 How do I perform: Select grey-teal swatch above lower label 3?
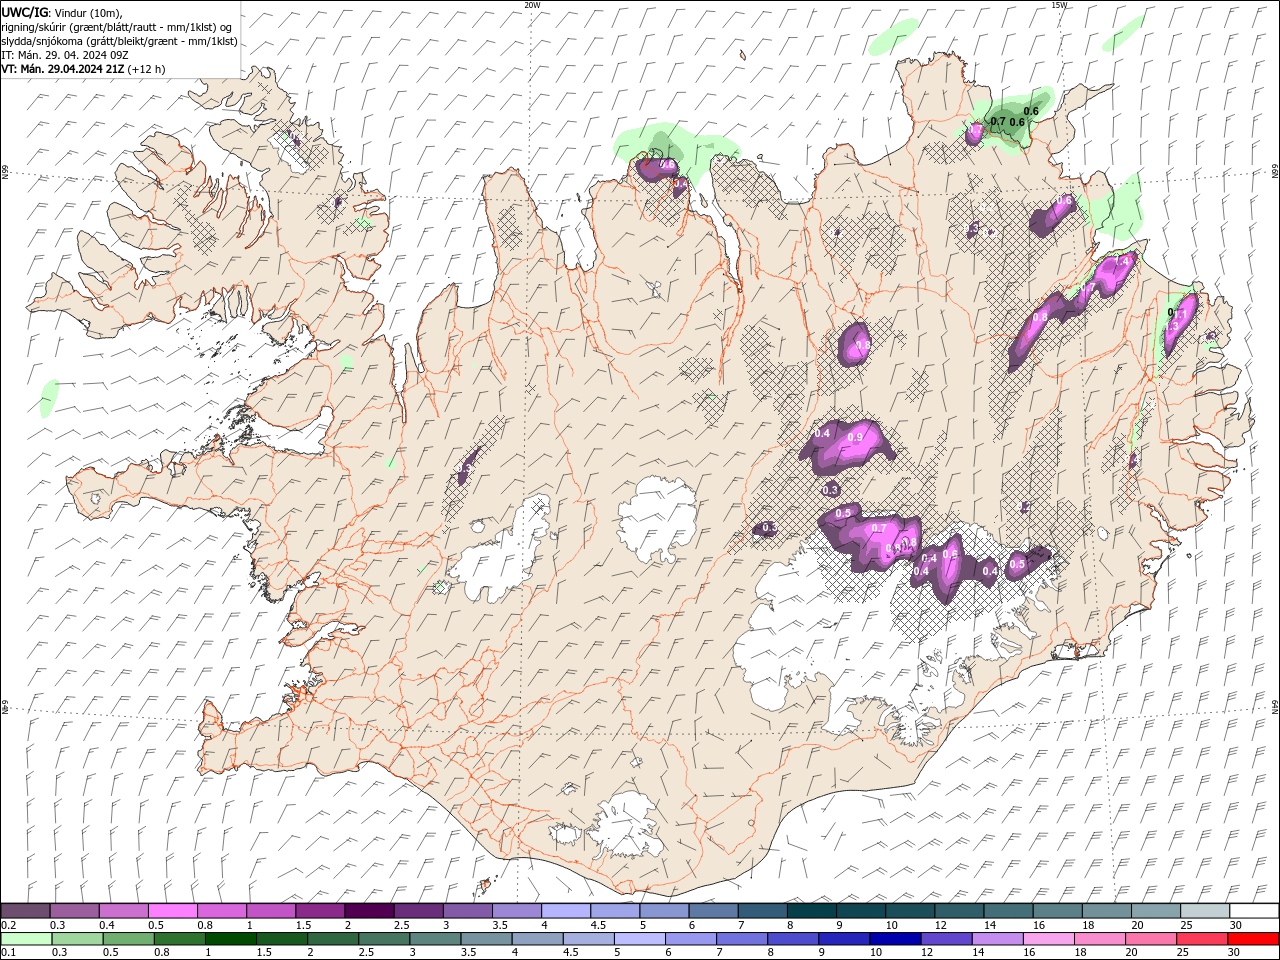435,939
